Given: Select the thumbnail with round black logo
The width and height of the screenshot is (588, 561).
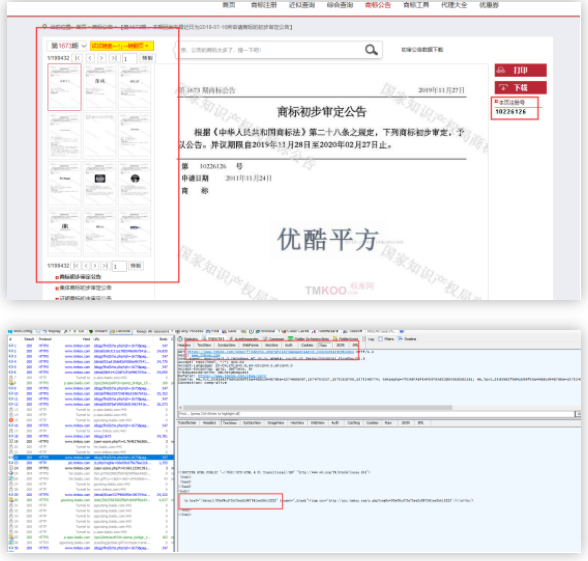Looking at the screenshot, I should coord(135,184).
